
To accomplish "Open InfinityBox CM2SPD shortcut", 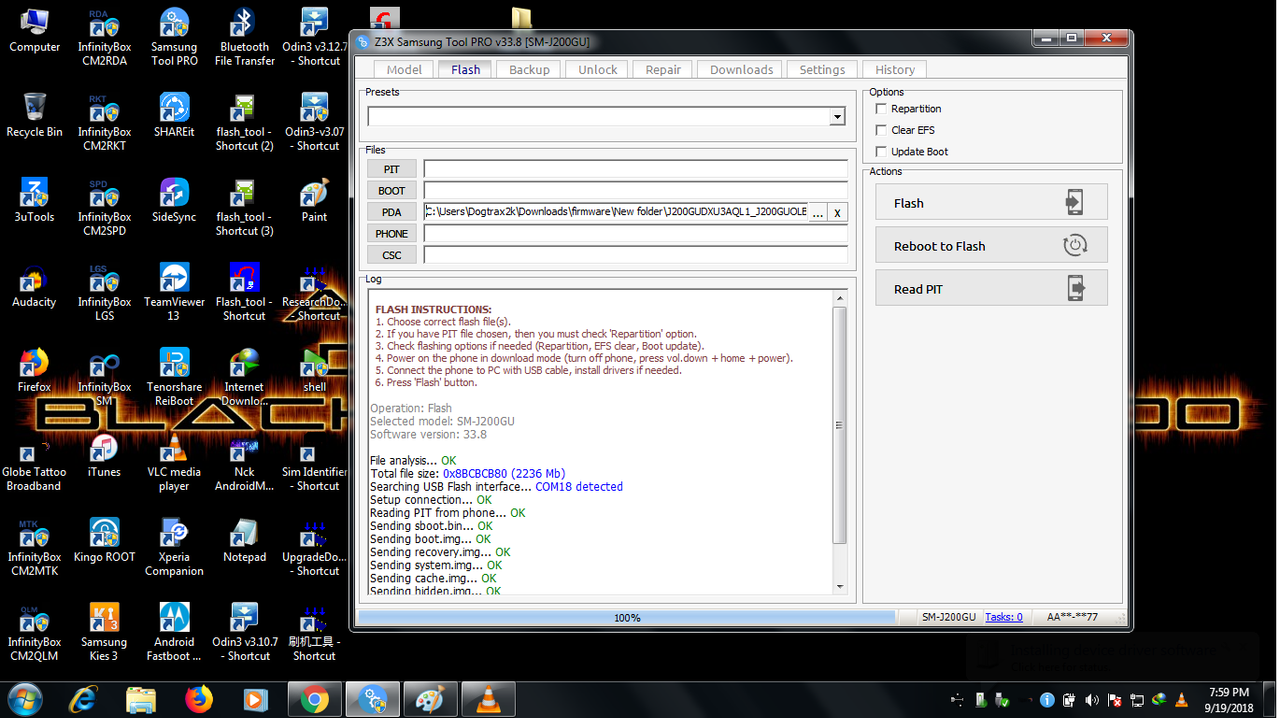I will (x=104, y=207).
